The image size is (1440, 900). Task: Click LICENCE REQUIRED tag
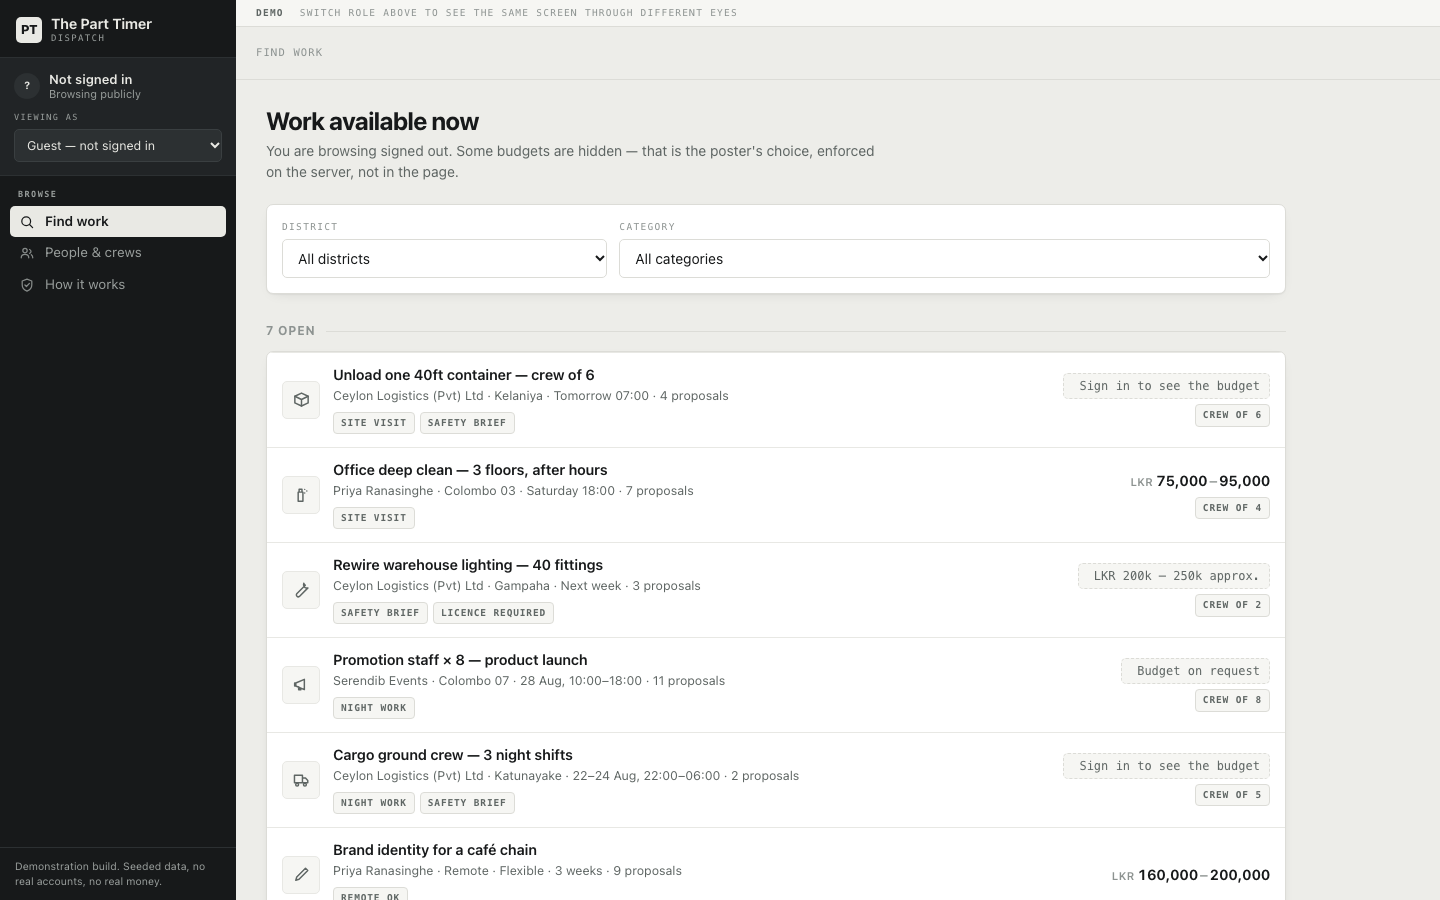pos(493,613)
